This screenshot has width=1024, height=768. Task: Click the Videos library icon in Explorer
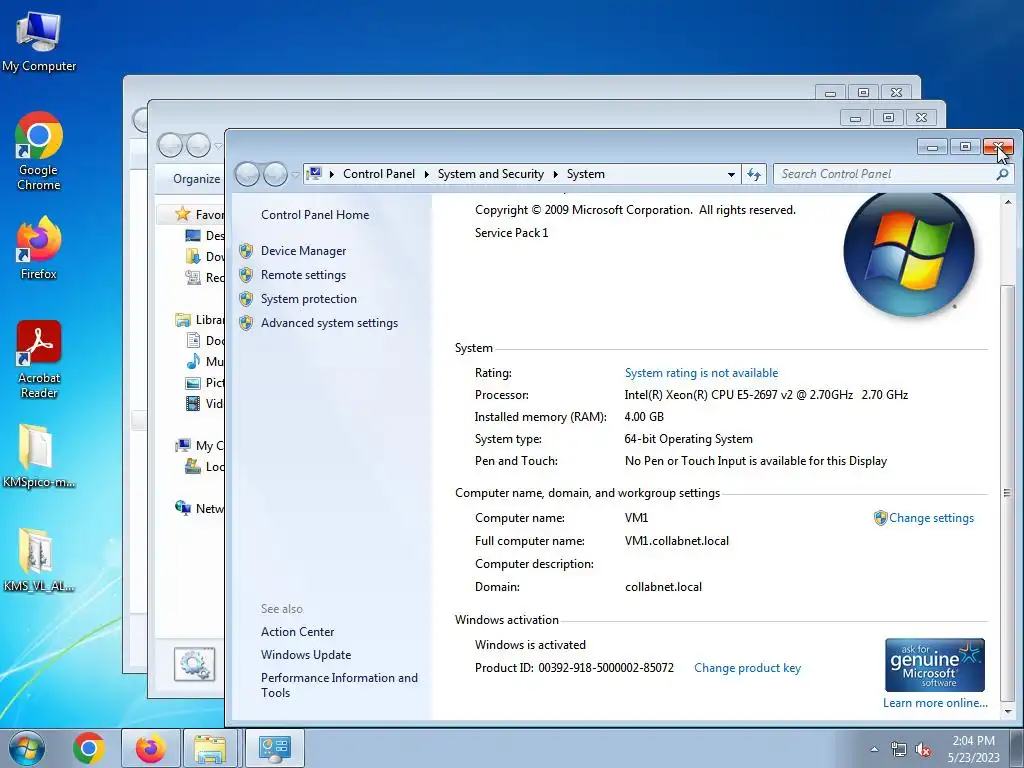[x=193, y=404]
